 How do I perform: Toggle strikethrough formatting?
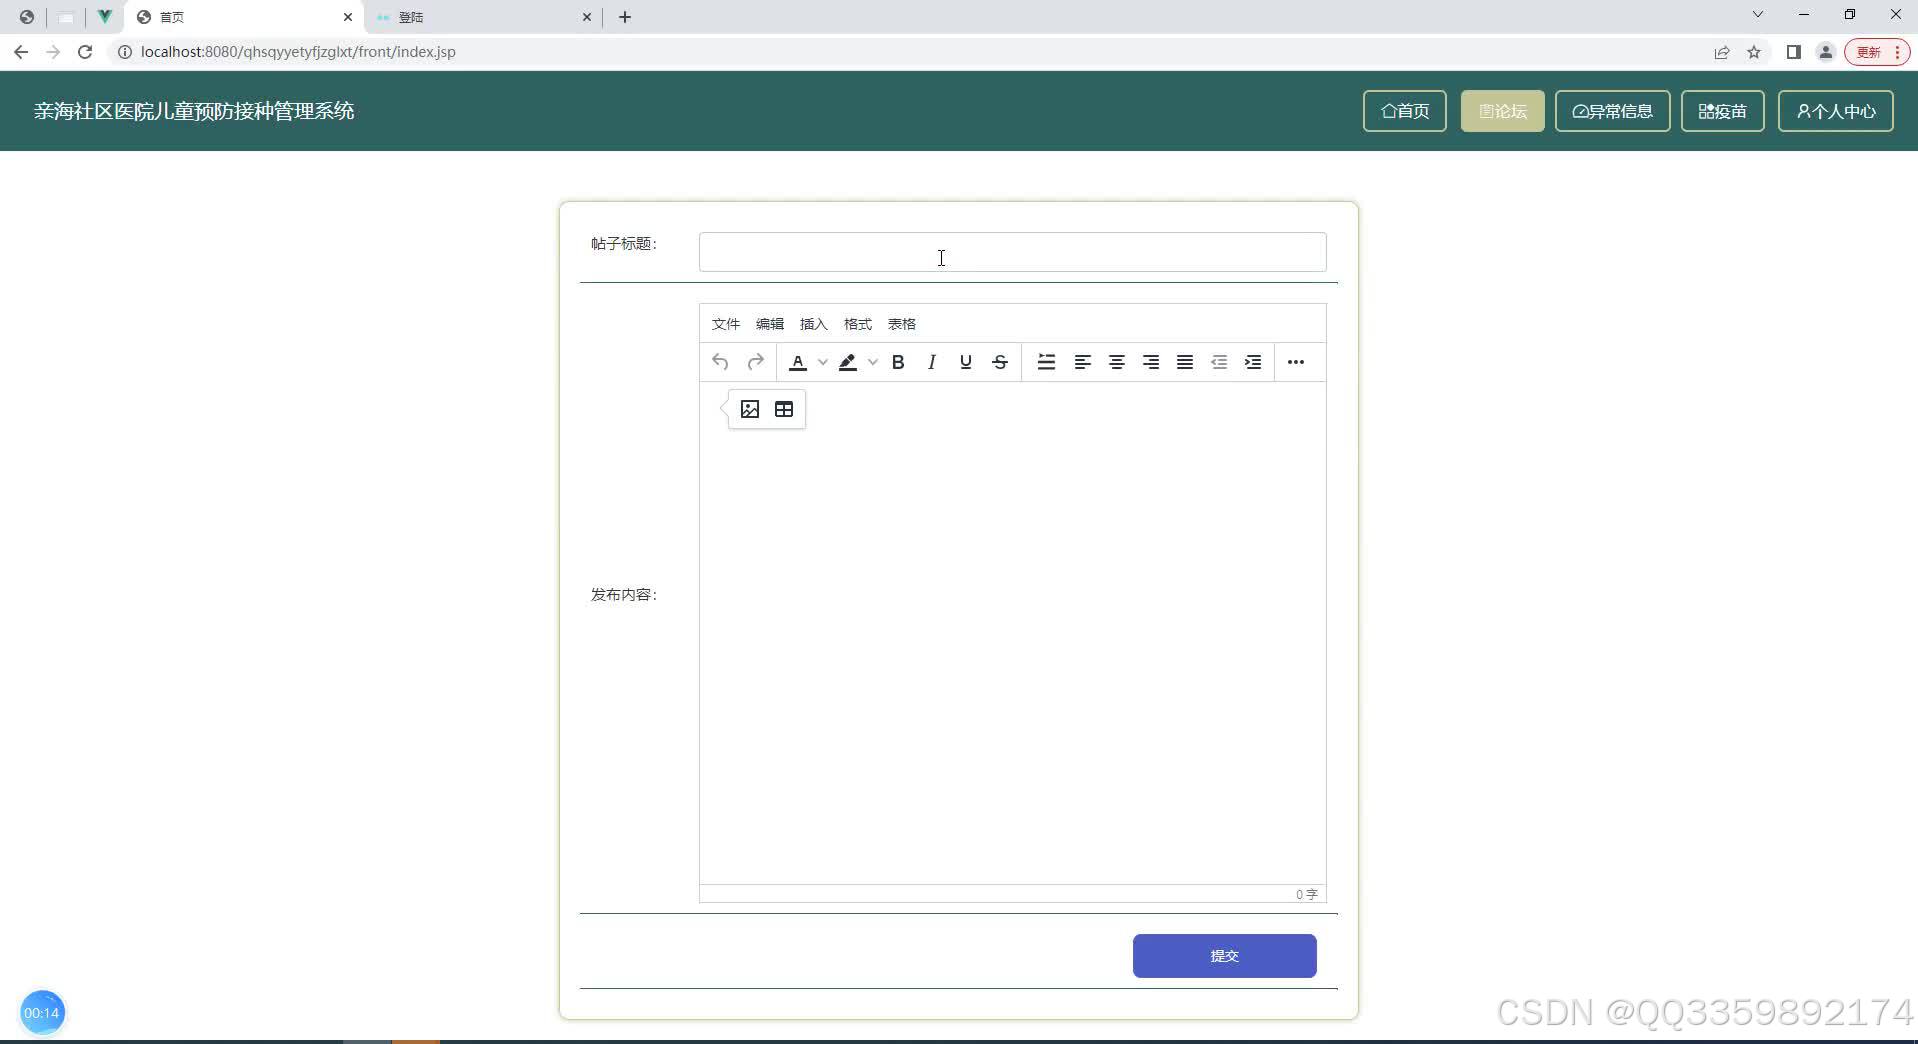[x=1000, y=362]
